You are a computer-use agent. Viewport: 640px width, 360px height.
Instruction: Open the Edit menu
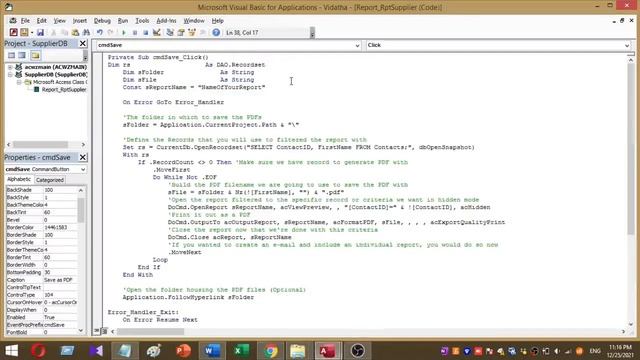click(x=42, y=20)
